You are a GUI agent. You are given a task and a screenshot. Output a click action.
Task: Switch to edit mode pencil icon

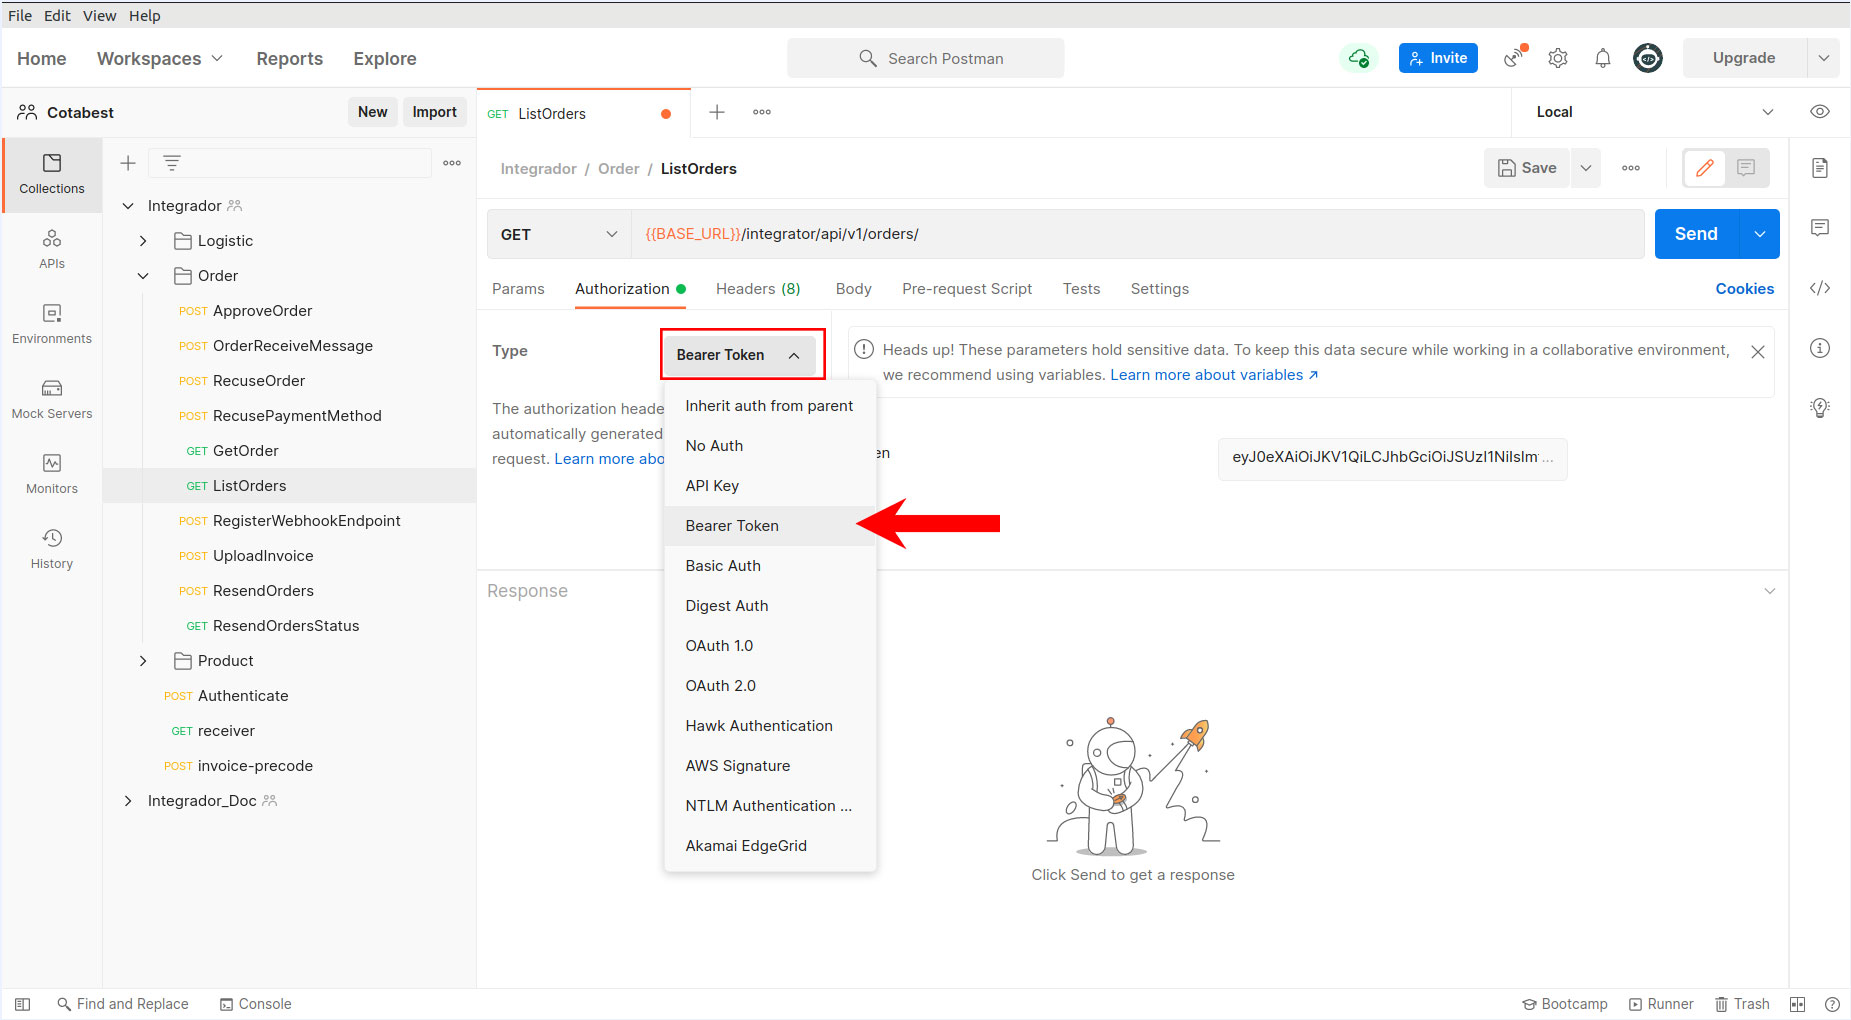click(1705, 168)
